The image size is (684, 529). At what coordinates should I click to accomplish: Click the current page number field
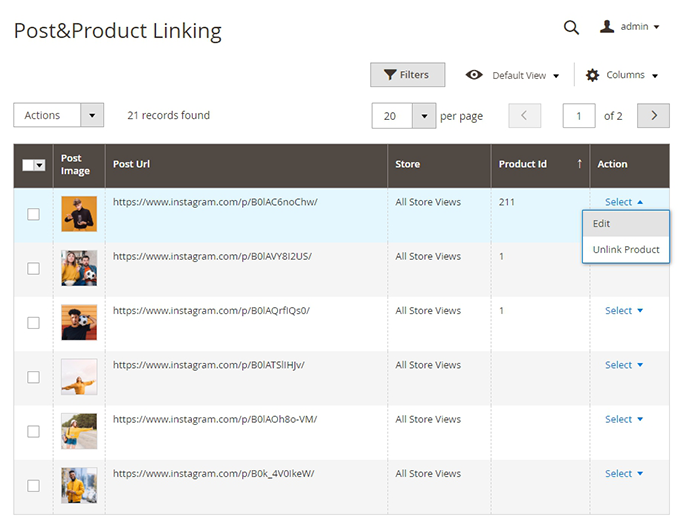(579, 116)
